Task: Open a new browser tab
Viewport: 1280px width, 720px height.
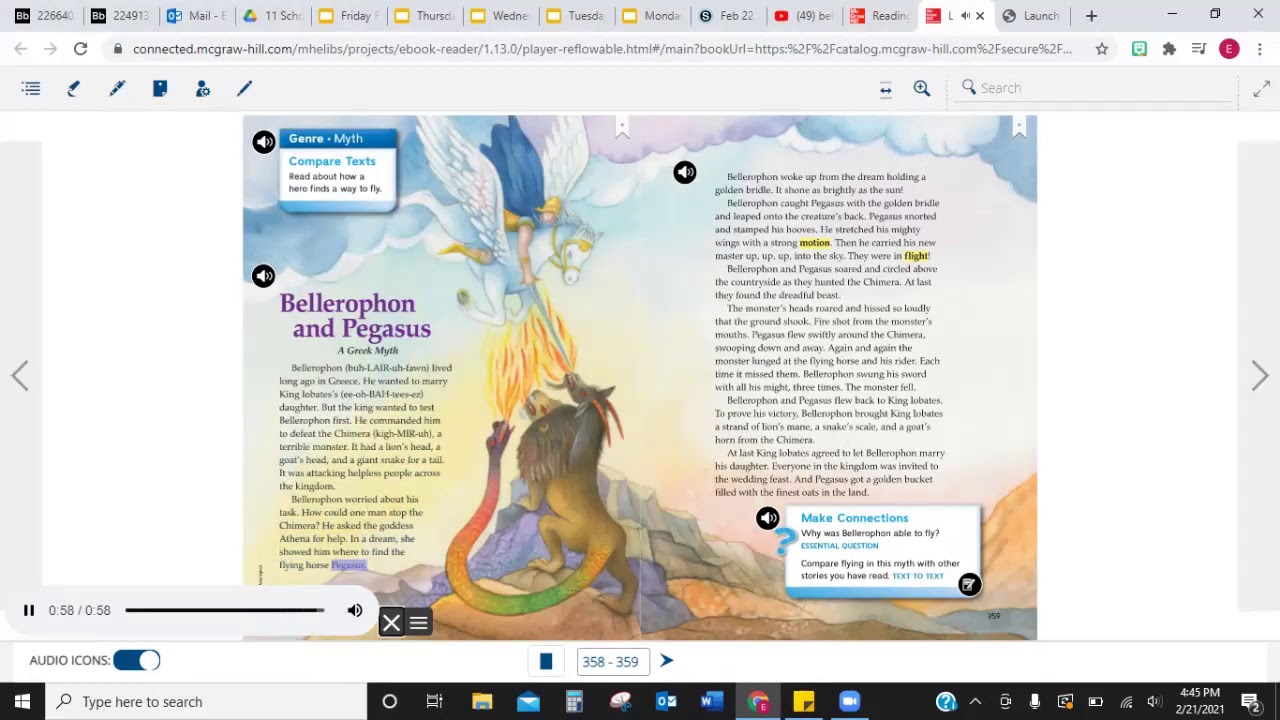Action: 1091,16
